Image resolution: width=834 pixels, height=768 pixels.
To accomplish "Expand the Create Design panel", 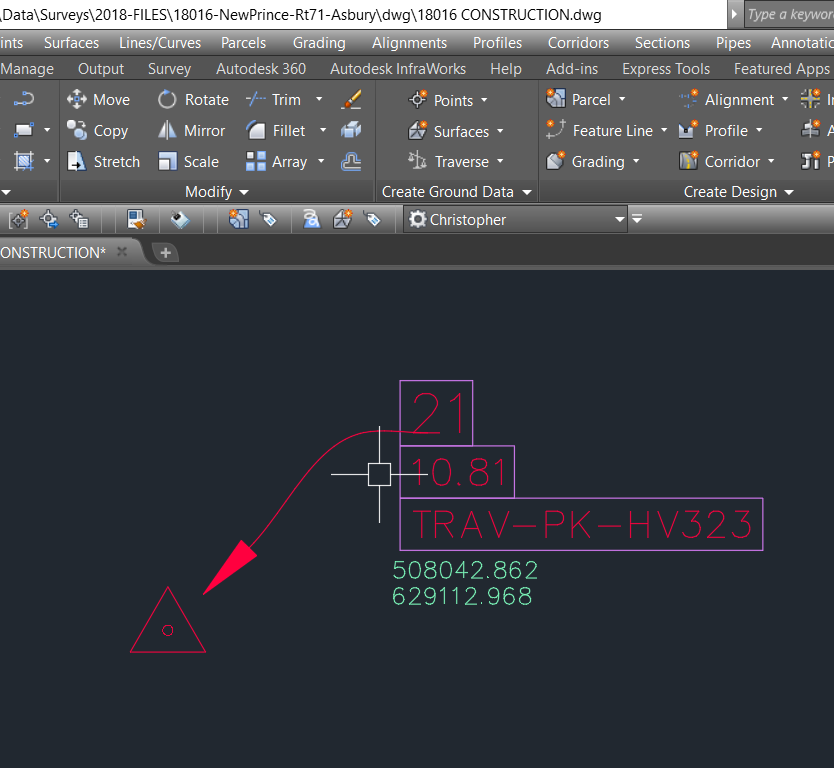I will click(738, 191).
